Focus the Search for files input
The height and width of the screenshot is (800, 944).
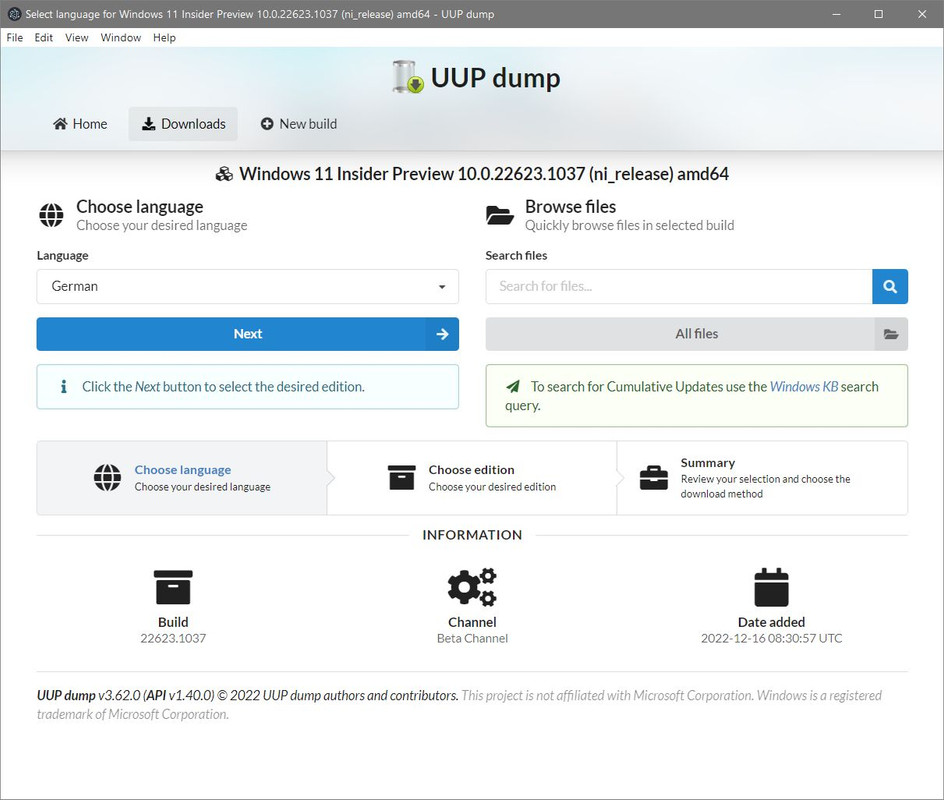[678, 287]
